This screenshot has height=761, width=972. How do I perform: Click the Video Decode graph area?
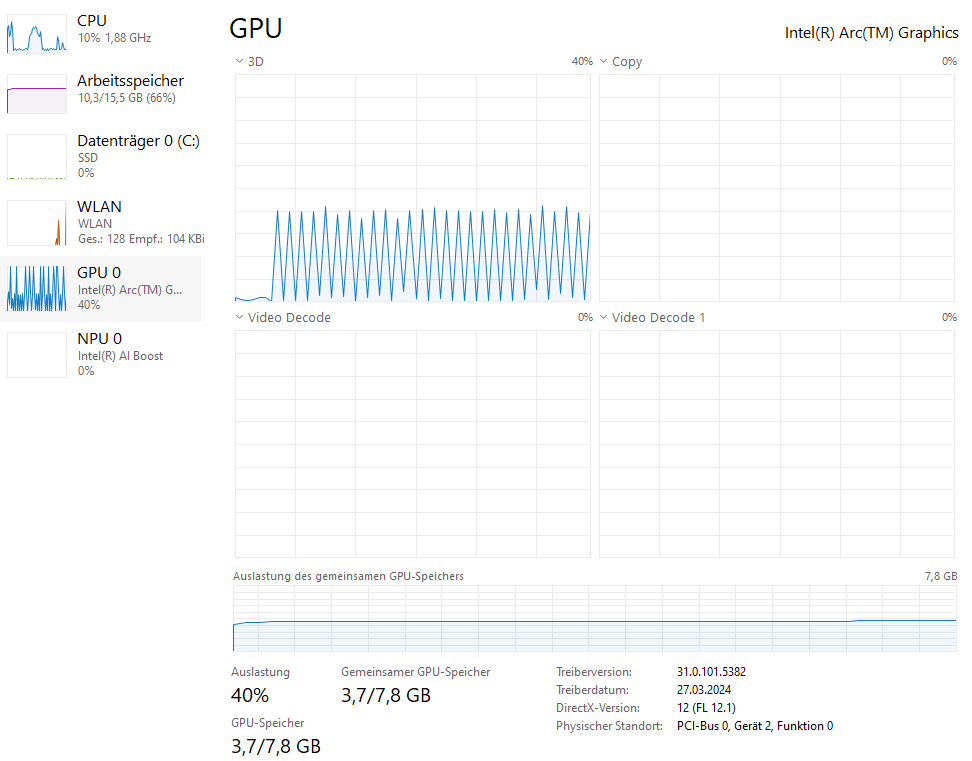point(413,443)
